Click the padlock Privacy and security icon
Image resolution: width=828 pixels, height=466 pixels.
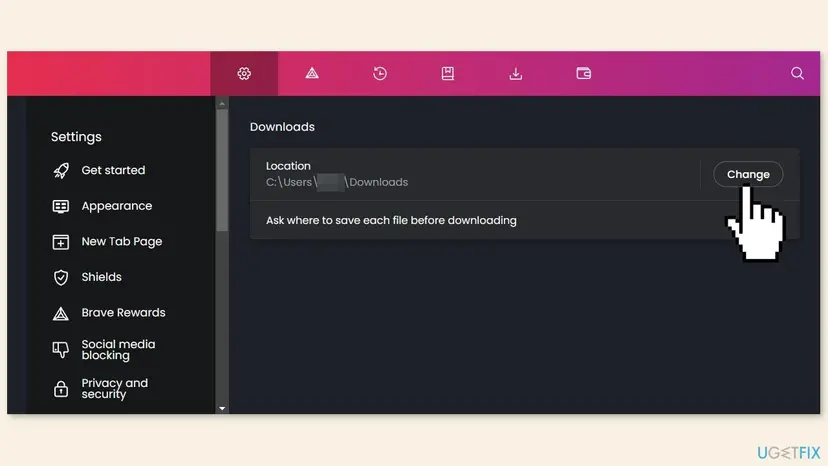[61, 389]
